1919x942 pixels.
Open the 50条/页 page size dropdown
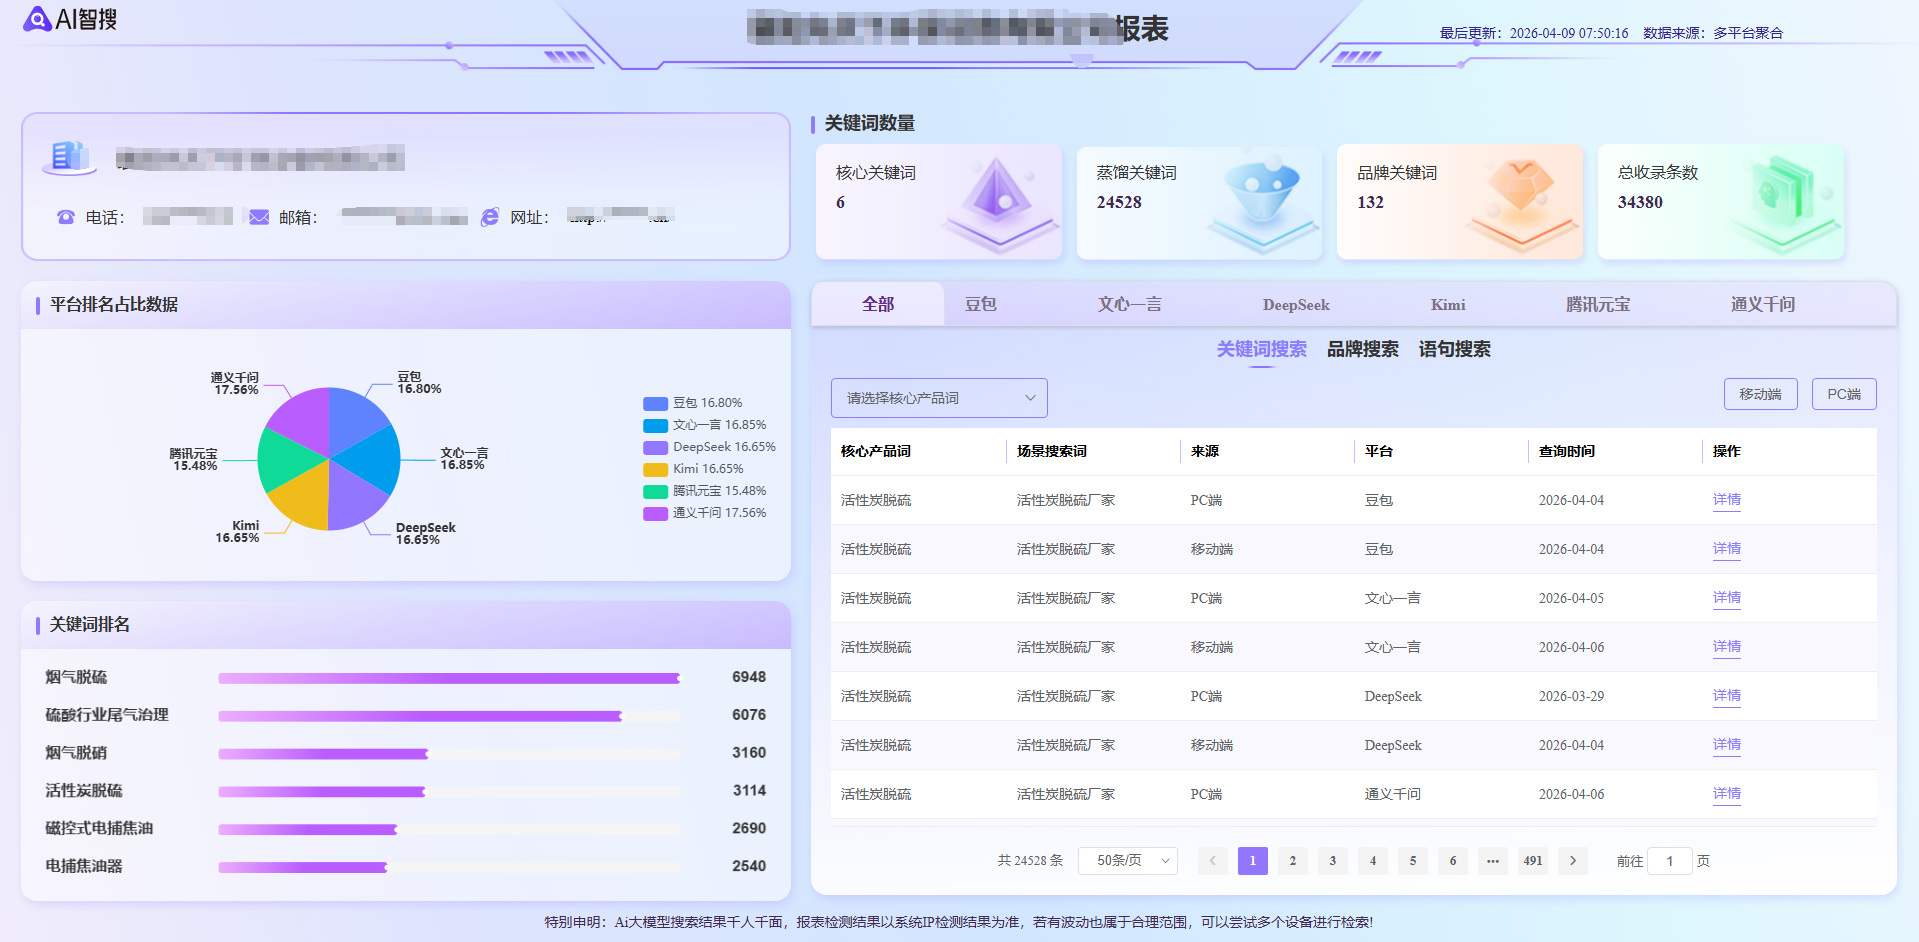(1128, 861)
